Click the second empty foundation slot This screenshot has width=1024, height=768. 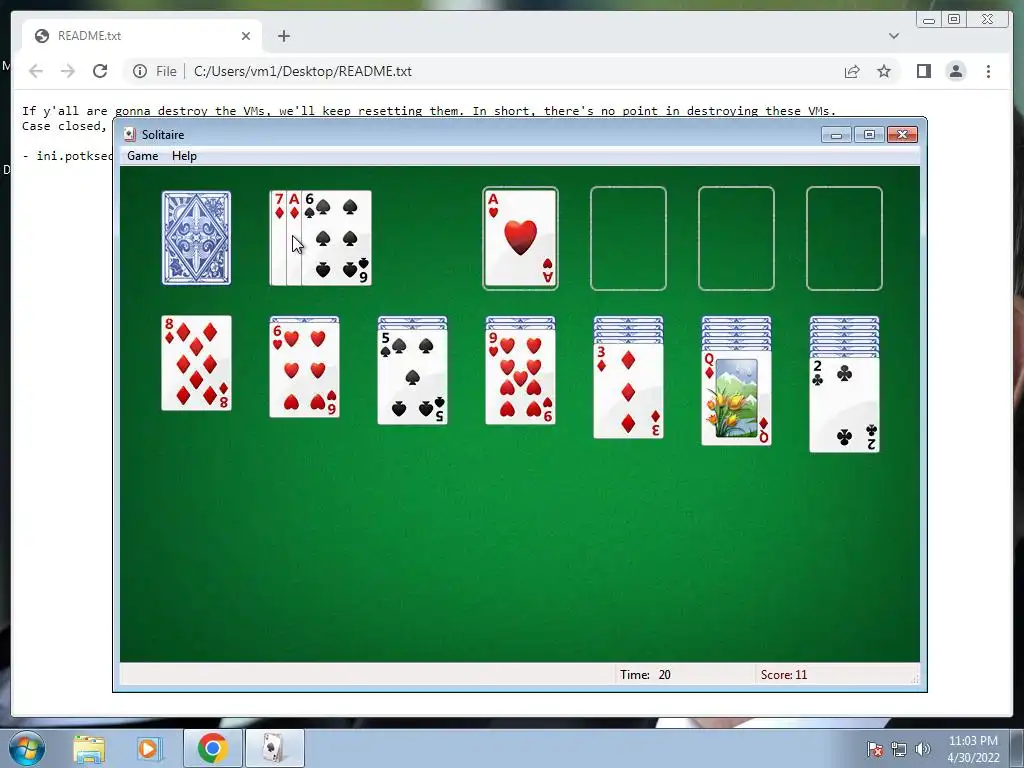628,238
